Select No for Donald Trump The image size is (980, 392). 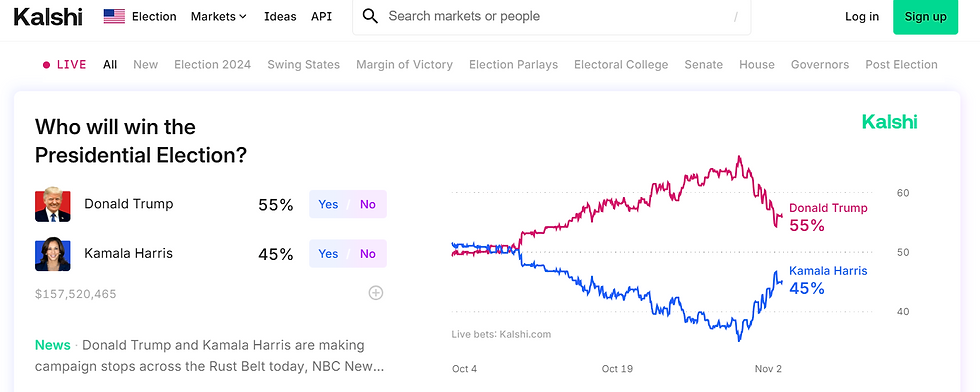click(x=368, y=204)
